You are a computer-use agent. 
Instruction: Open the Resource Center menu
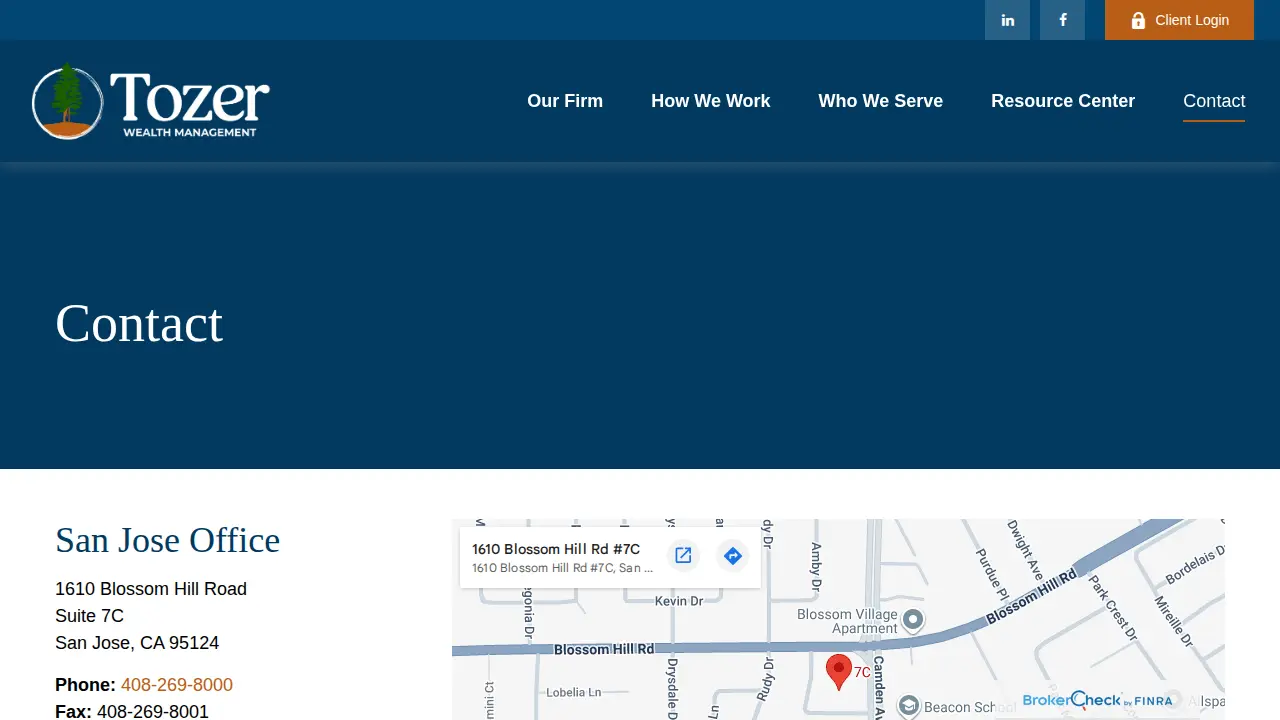1062,101
